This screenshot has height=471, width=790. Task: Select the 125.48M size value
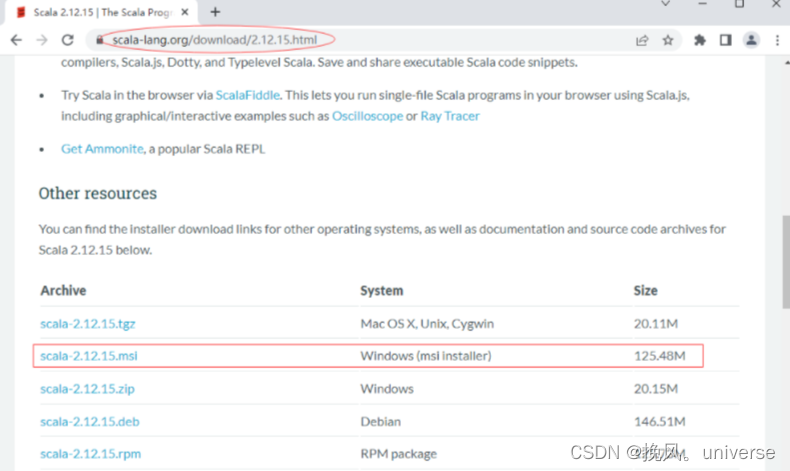tap(660, 356)
